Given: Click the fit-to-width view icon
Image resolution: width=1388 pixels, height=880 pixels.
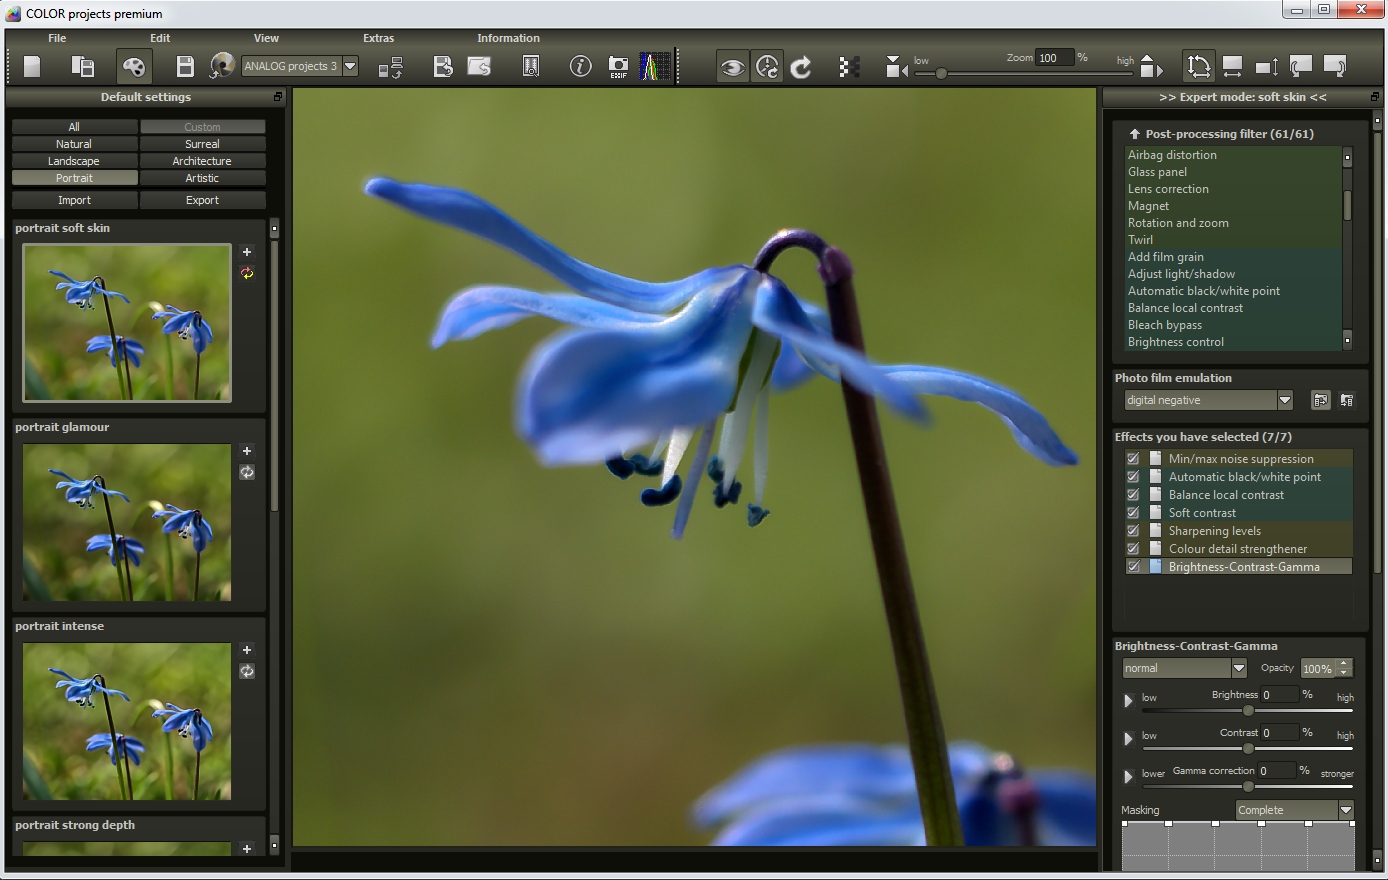Looking at the screenshot, I should 1232,67.
